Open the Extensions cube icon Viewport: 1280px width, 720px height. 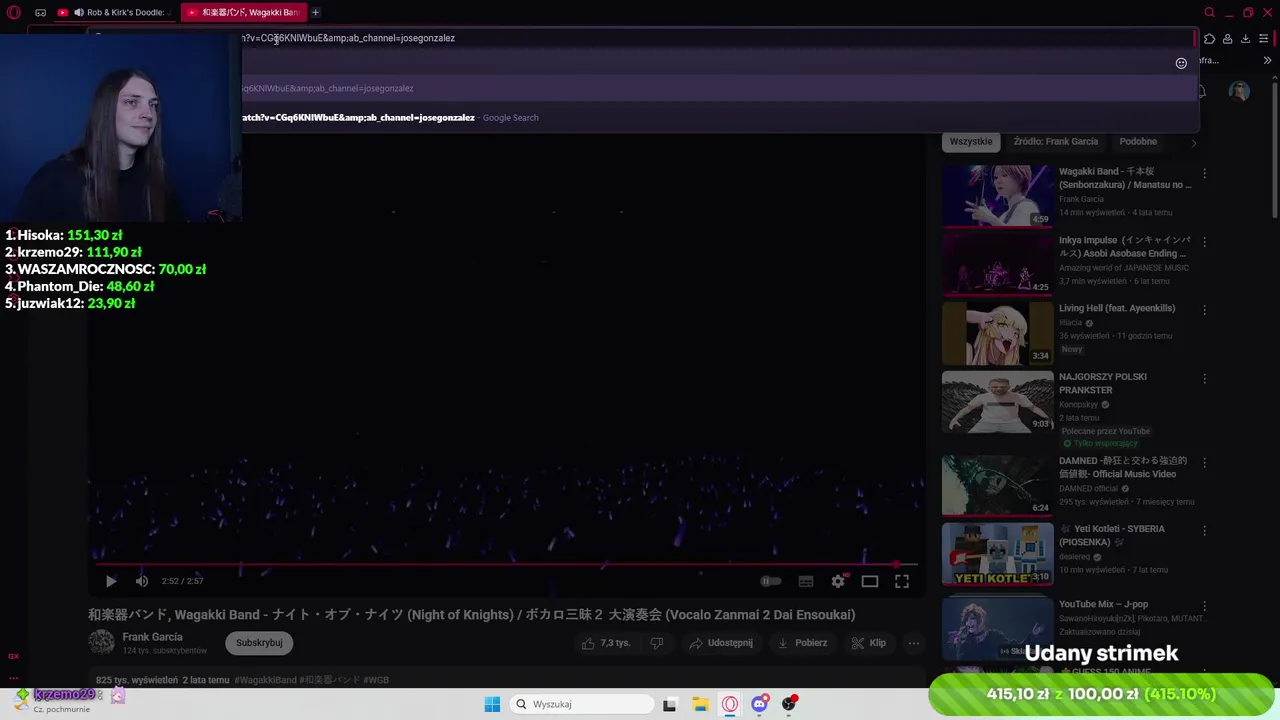point(1209,39)
